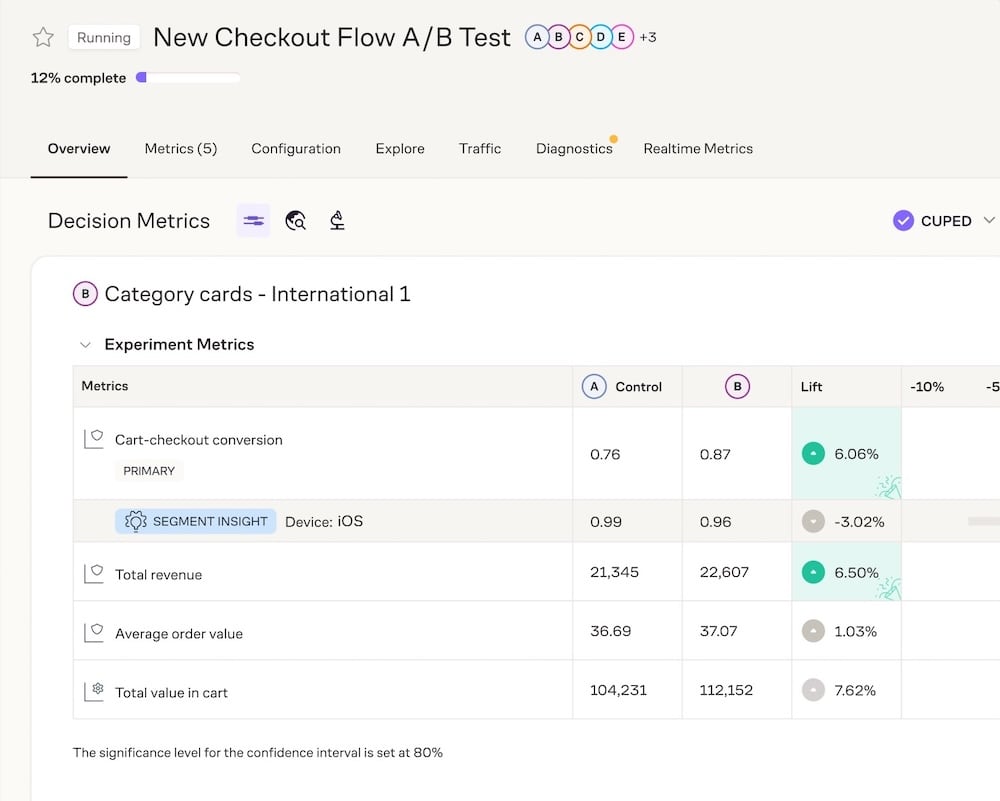The height and width of the screenshot is (801, 1000).
Task: Toggle the CUPED checkmark
Action: (x=903, y=221)
